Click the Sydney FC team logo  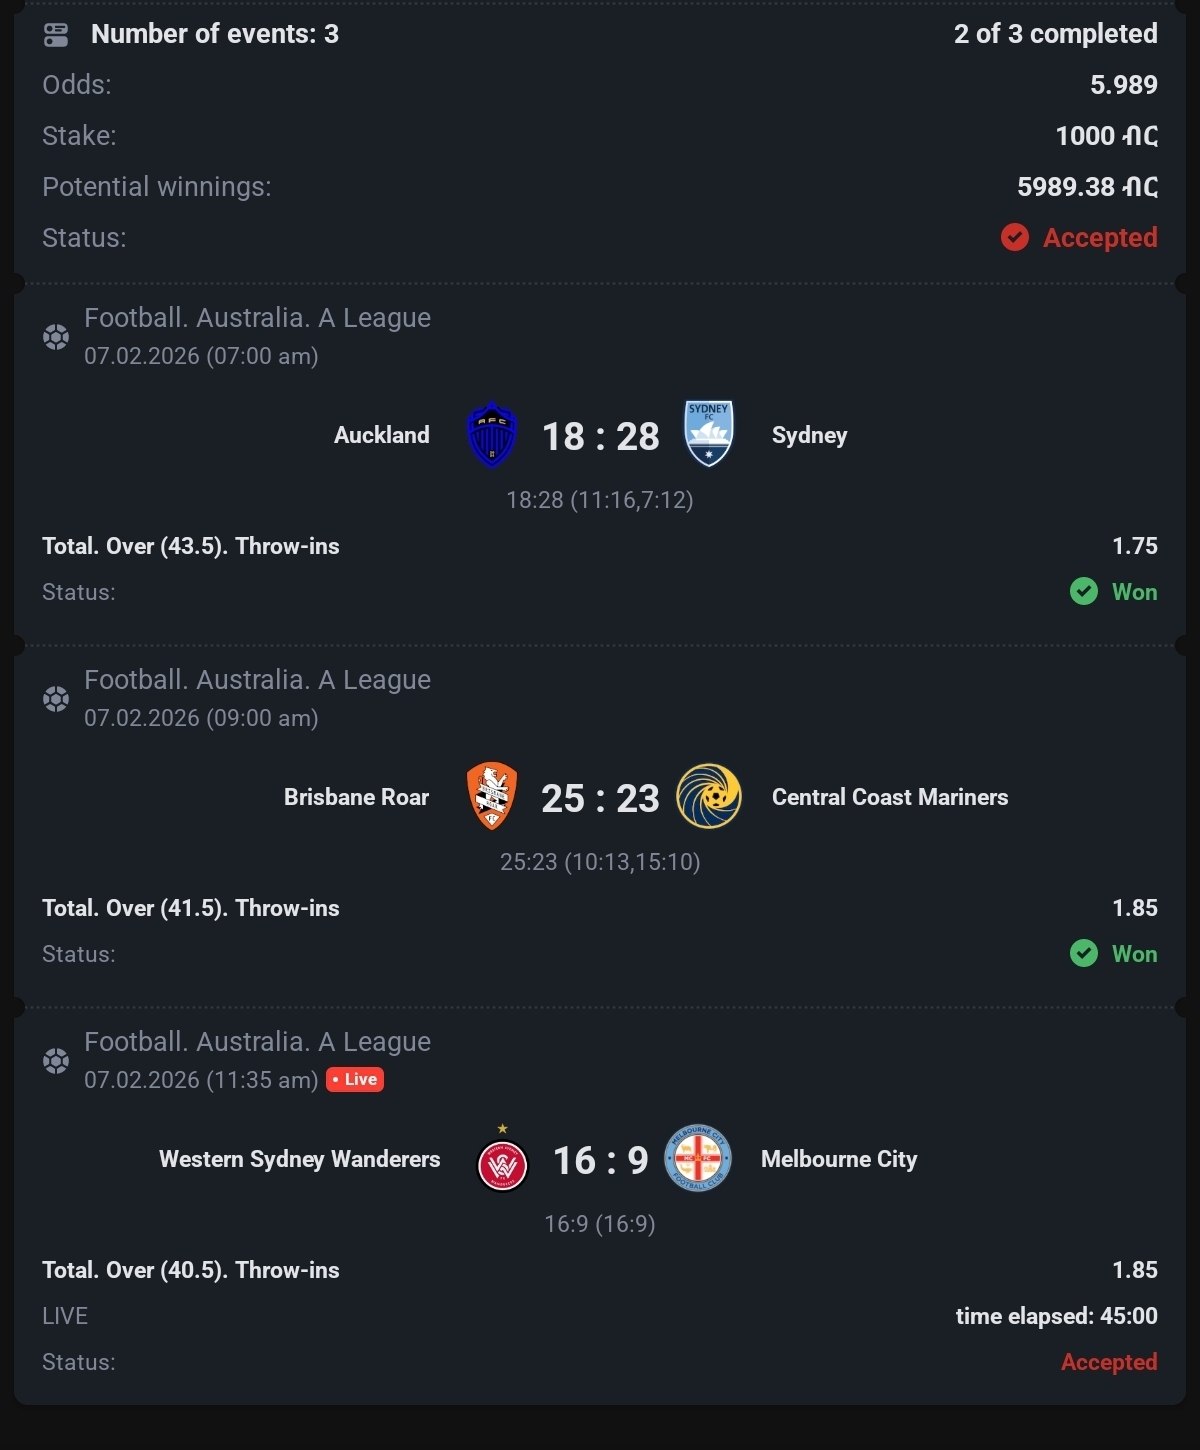[x=709, y=434]
